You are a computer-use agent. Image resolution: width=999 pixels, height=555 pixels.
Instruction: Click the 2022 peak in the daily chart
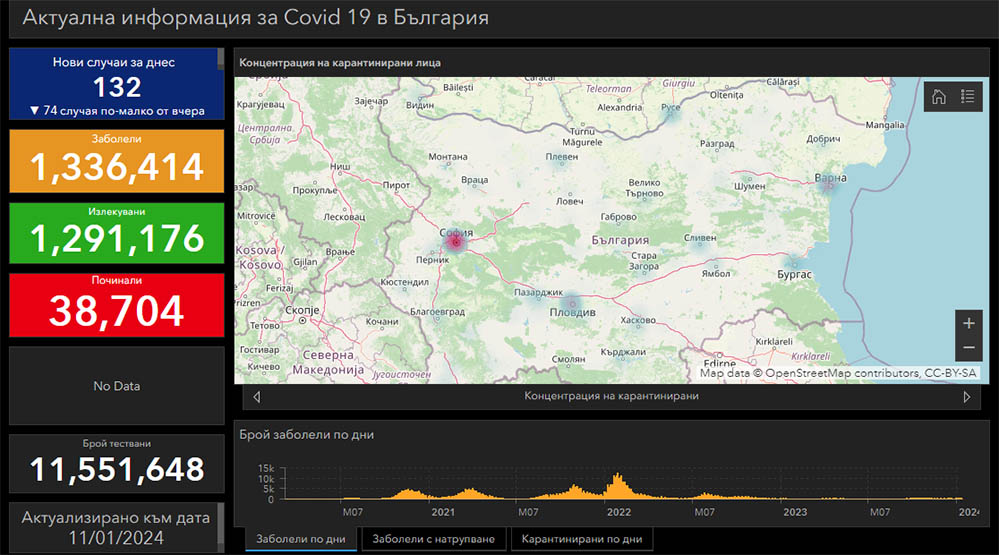(617, 485)
